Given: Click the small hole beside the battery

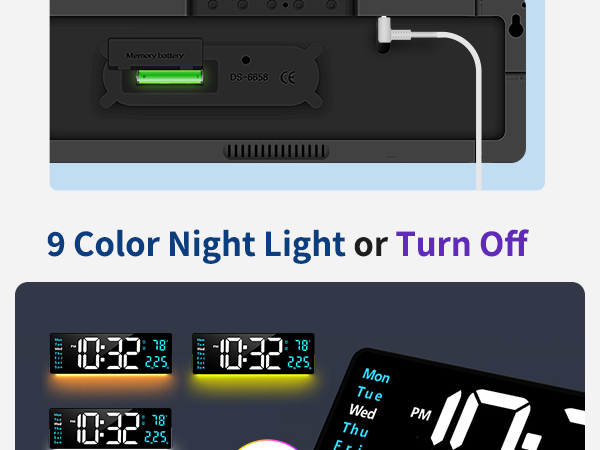Looking at the screenshot, I should pyautogui.click(x=246, y=60).
